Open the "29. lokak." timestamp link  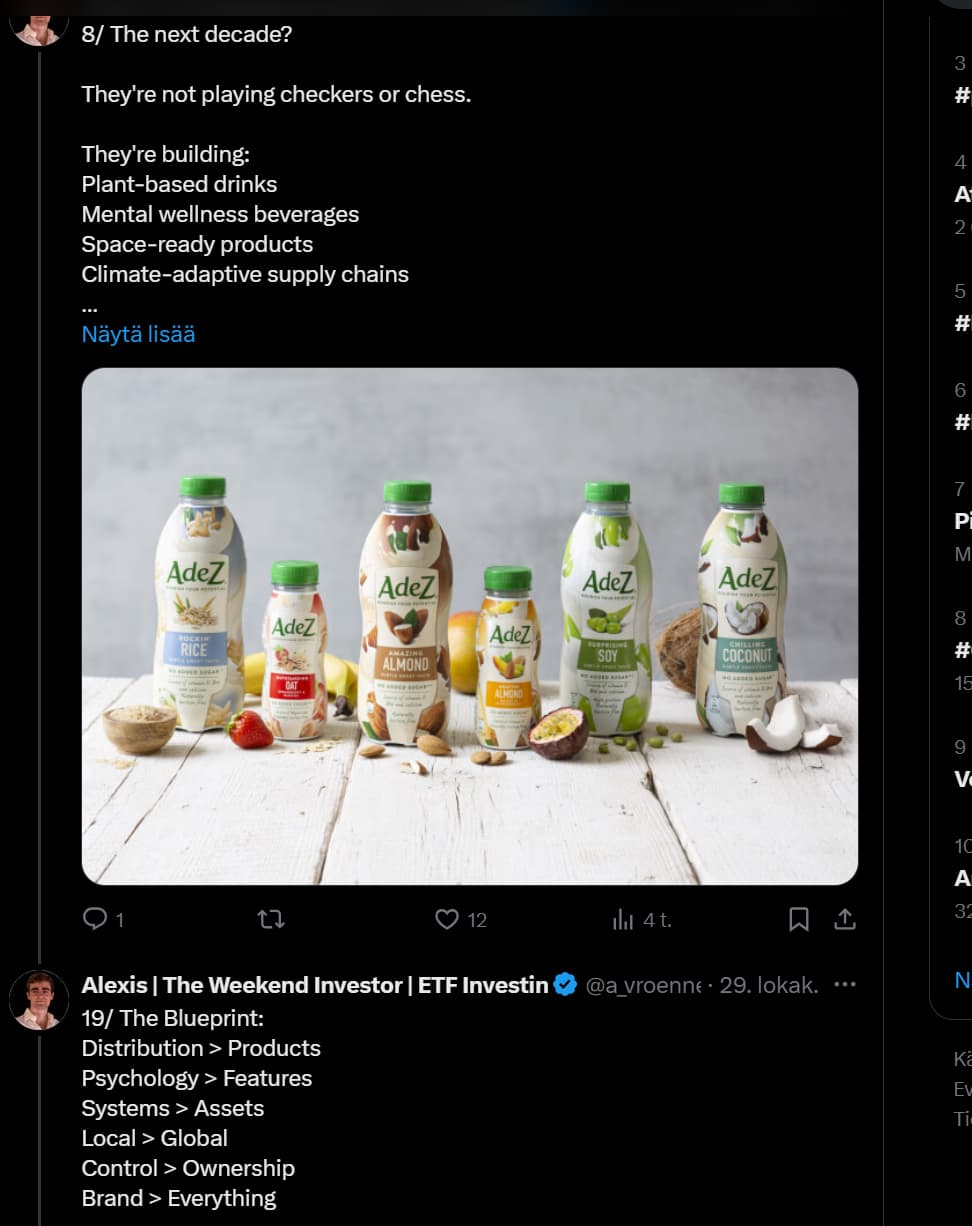pyautogui.click(x=768, y=985)
